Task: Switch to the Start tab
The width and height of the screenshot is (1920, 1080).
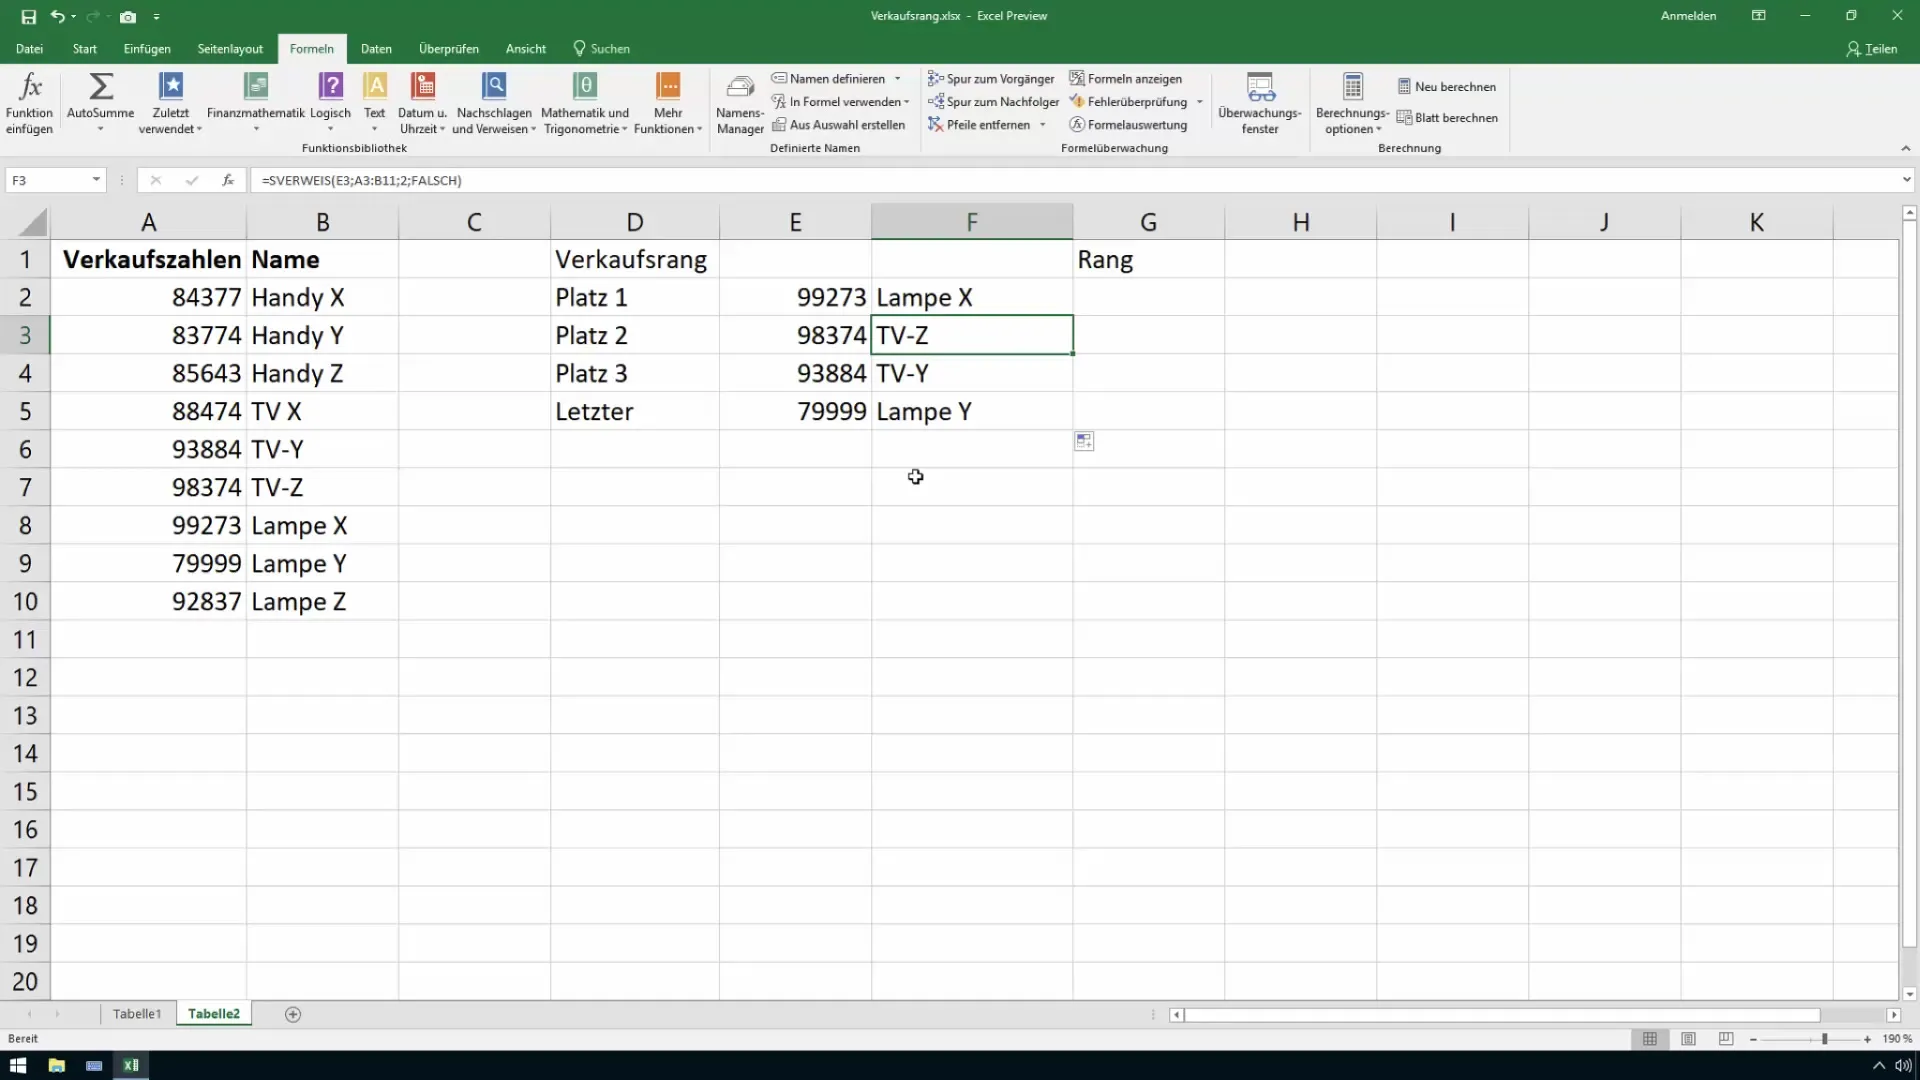Action: pyautogui.click(x=85, y=49)
